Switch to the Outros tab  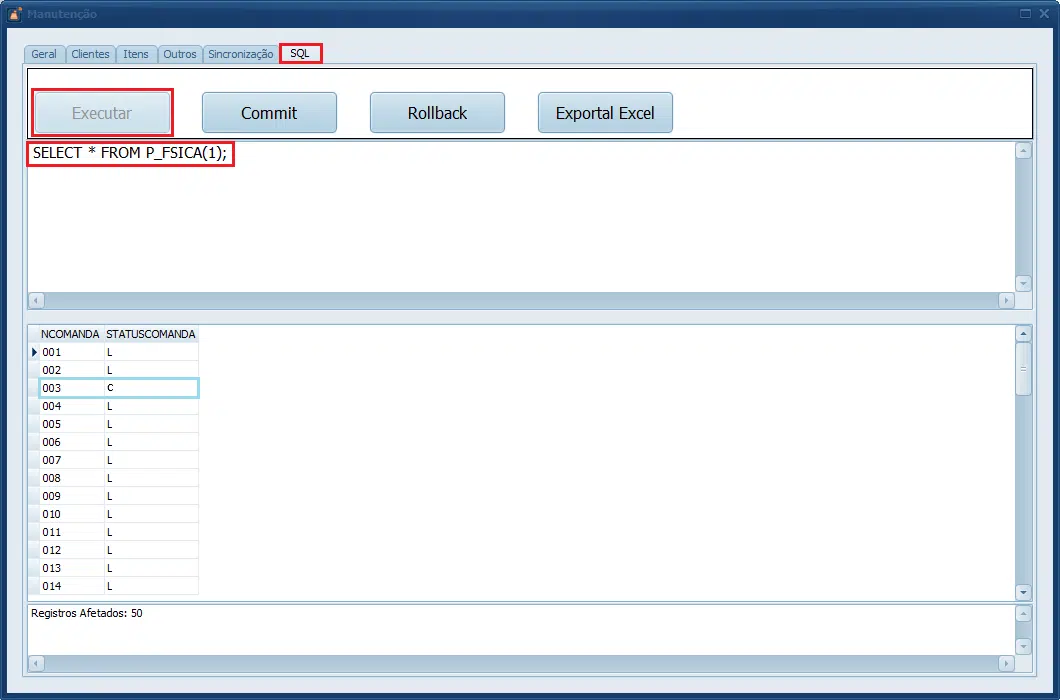click(x=180, y=54)
